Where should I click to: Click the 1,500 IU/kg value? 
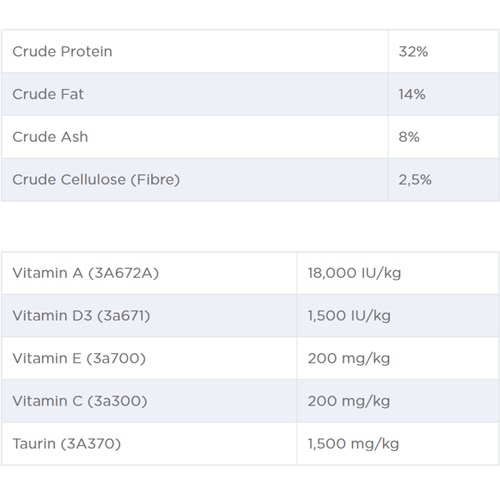point(349,316)
